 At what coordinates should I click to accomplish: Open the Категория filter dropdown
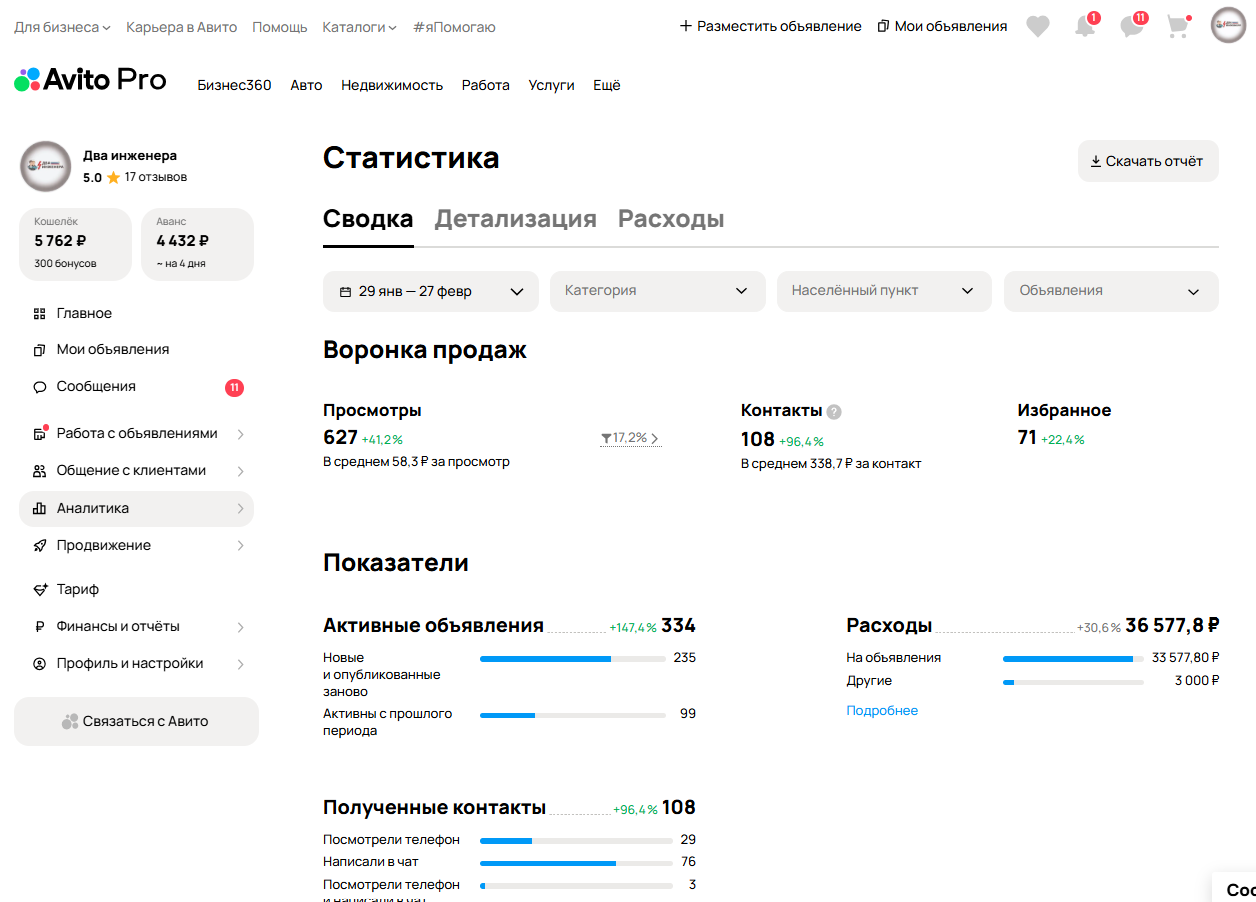(x=658, y=291)
